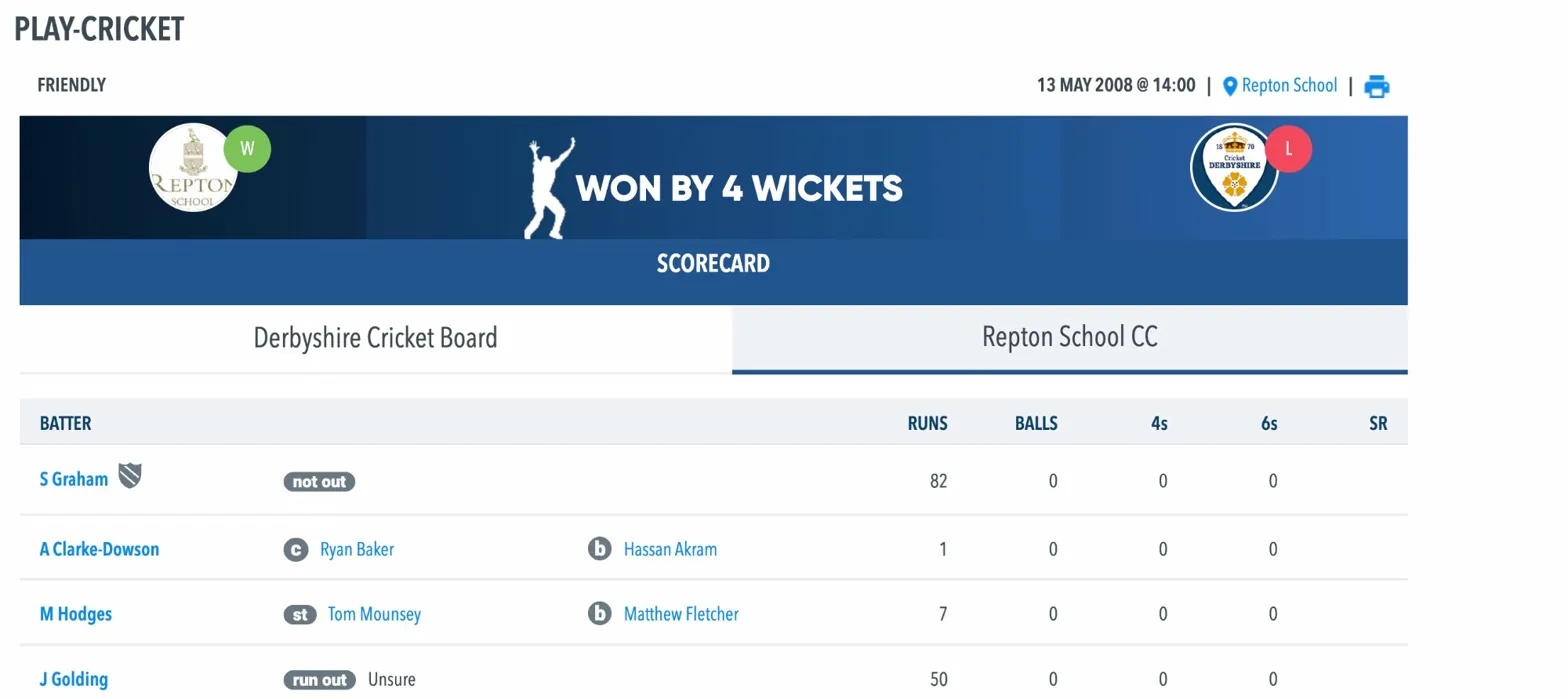This screenshot has width=1568, height=699.
Task: Select the Repton School club badge
Action: pyautogui.click(x=192, y=166)
